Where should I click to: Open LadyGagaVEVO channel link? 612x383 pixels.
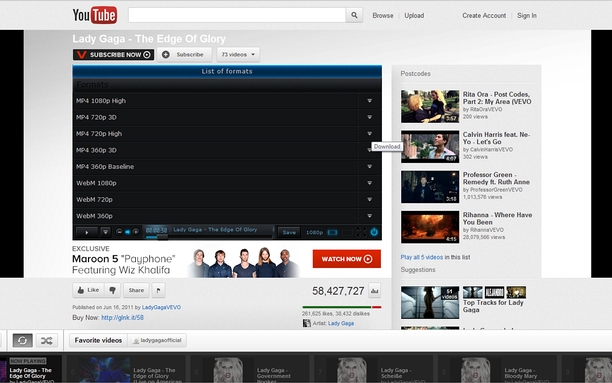[x=161, y=307]
